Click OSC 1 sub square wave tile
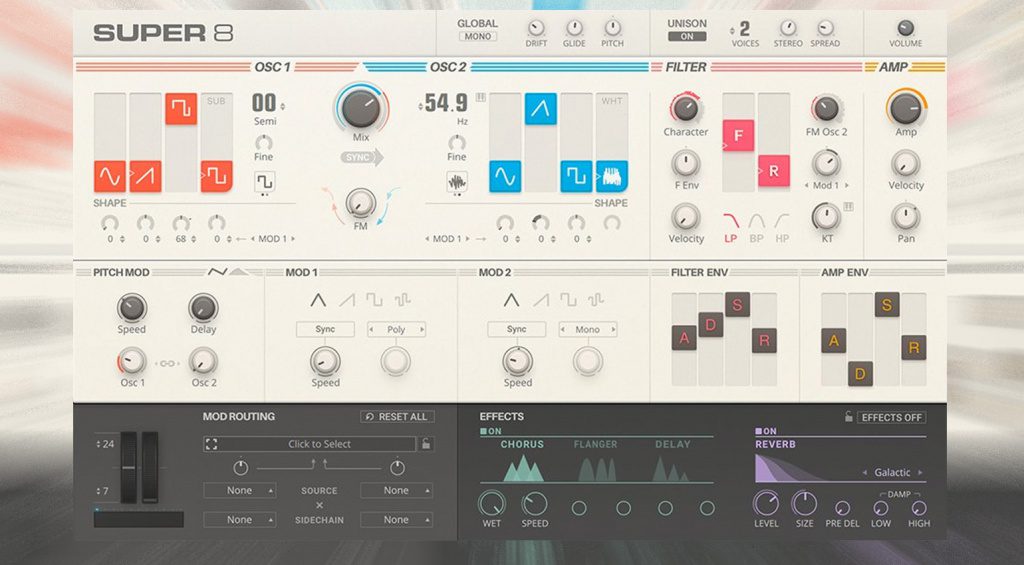 [216, 176]
